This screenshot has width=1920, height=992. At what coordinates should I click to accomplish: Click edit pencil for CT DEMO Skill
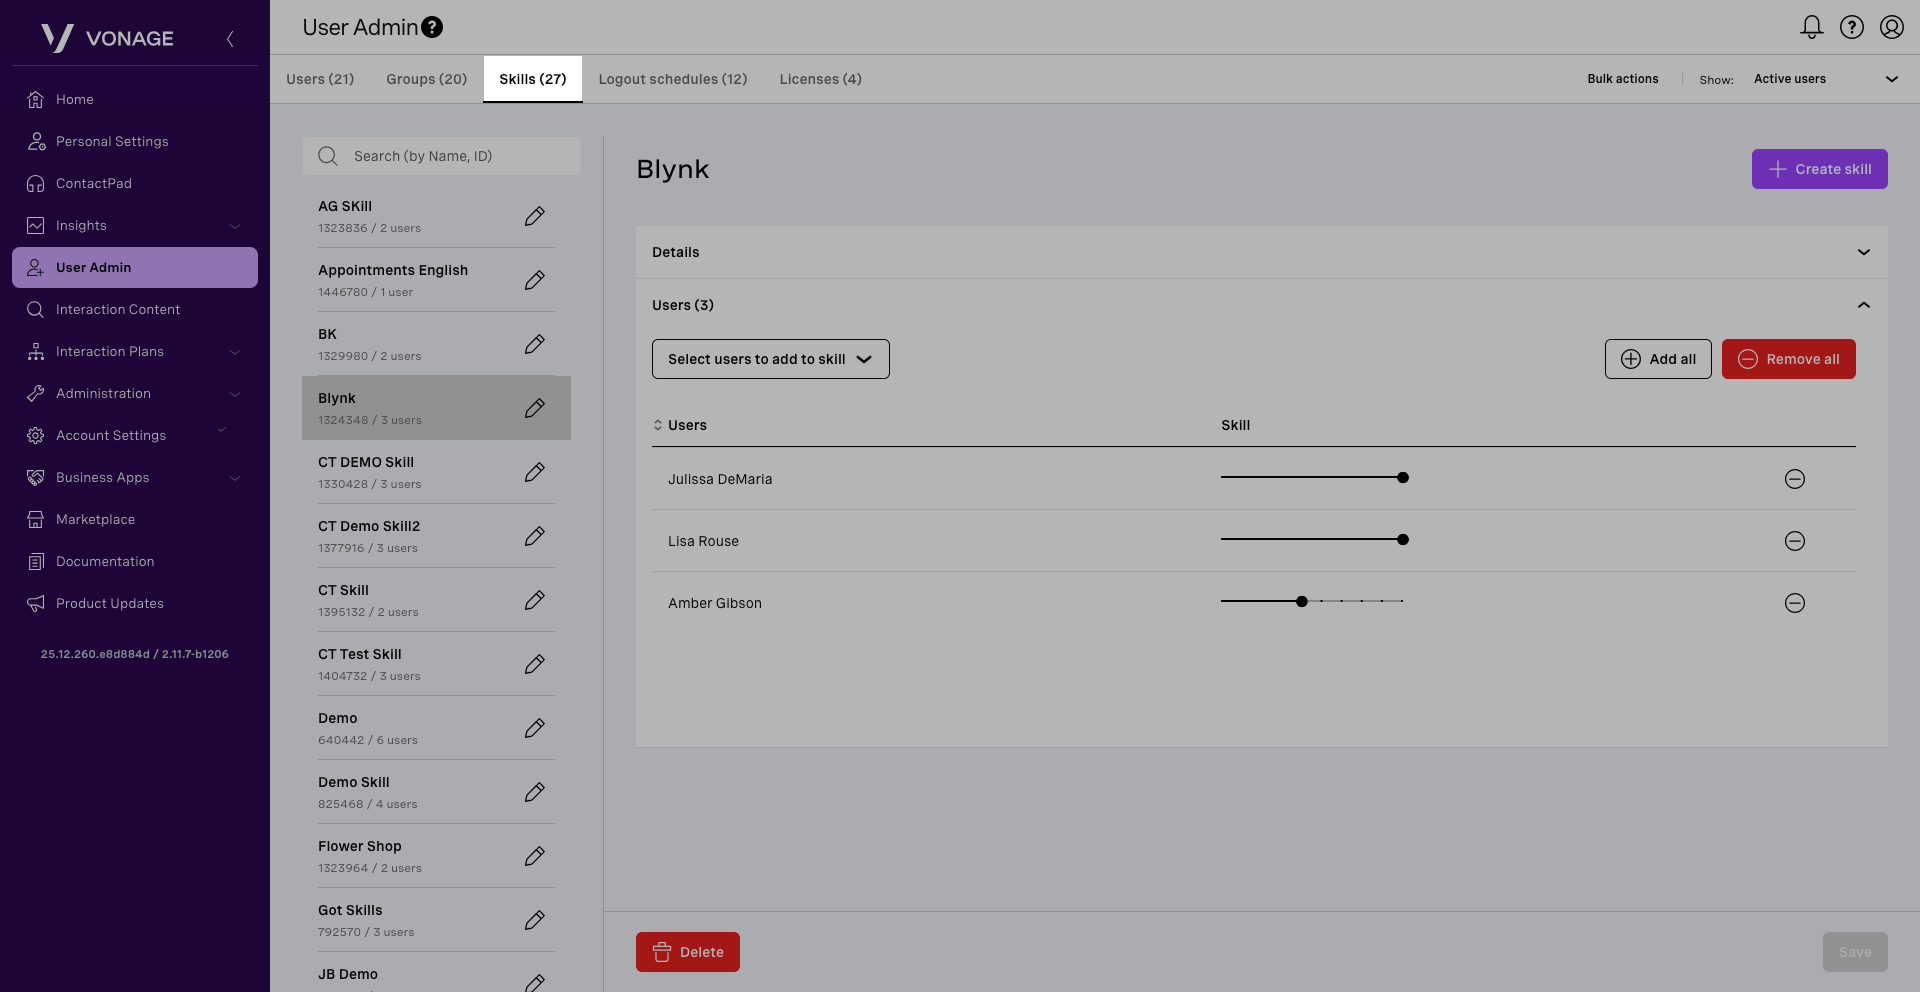tap(535, 472)
